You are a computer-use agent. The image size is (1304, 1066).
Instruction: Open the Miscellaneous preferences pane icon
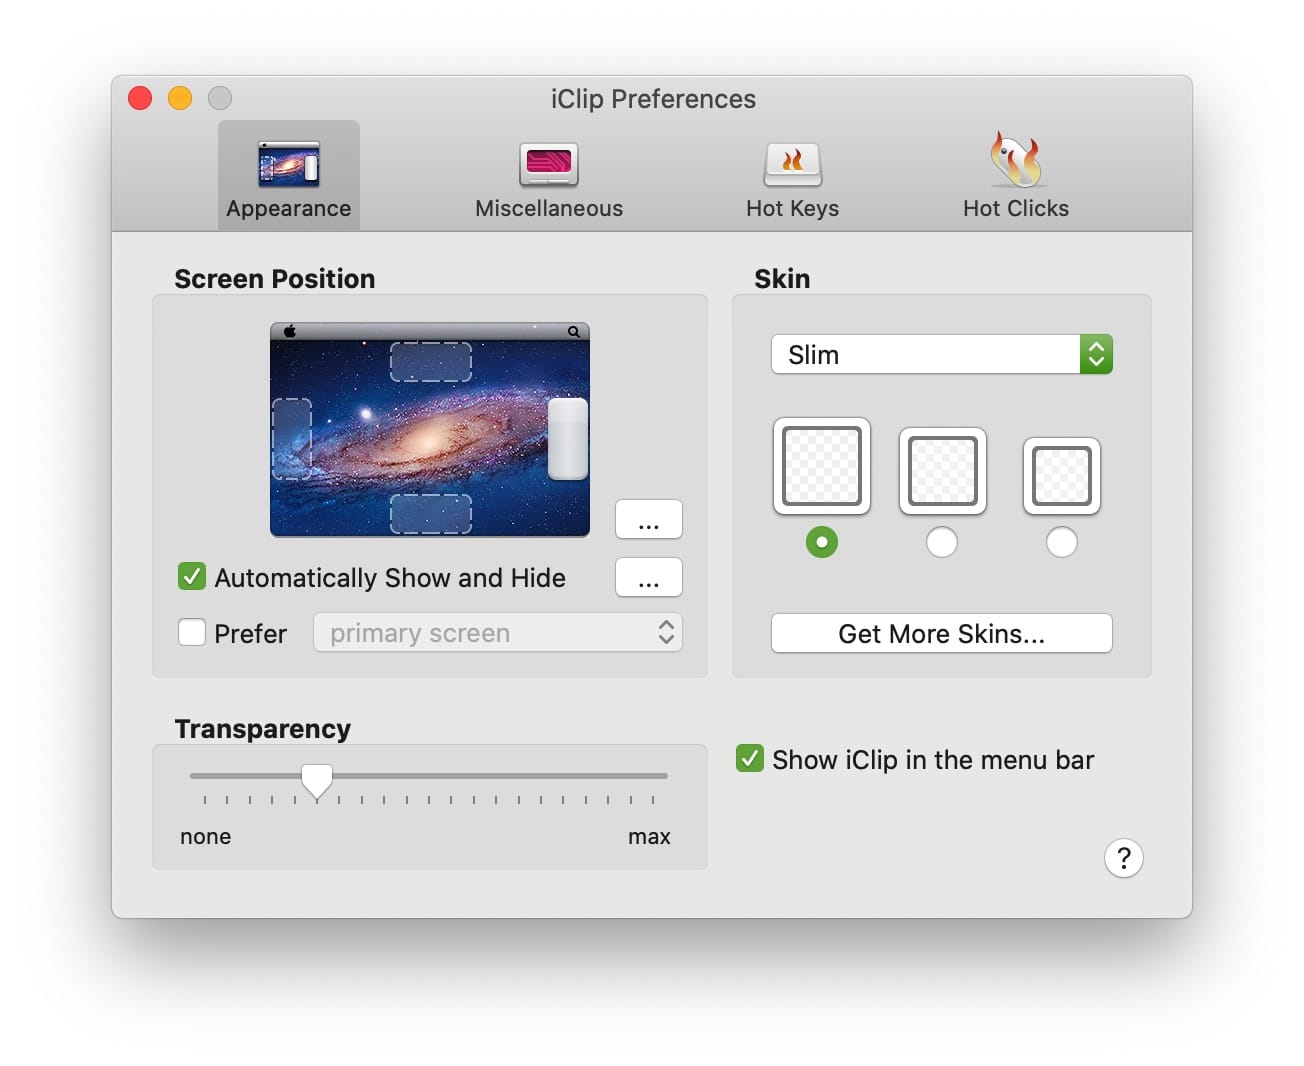548,165
